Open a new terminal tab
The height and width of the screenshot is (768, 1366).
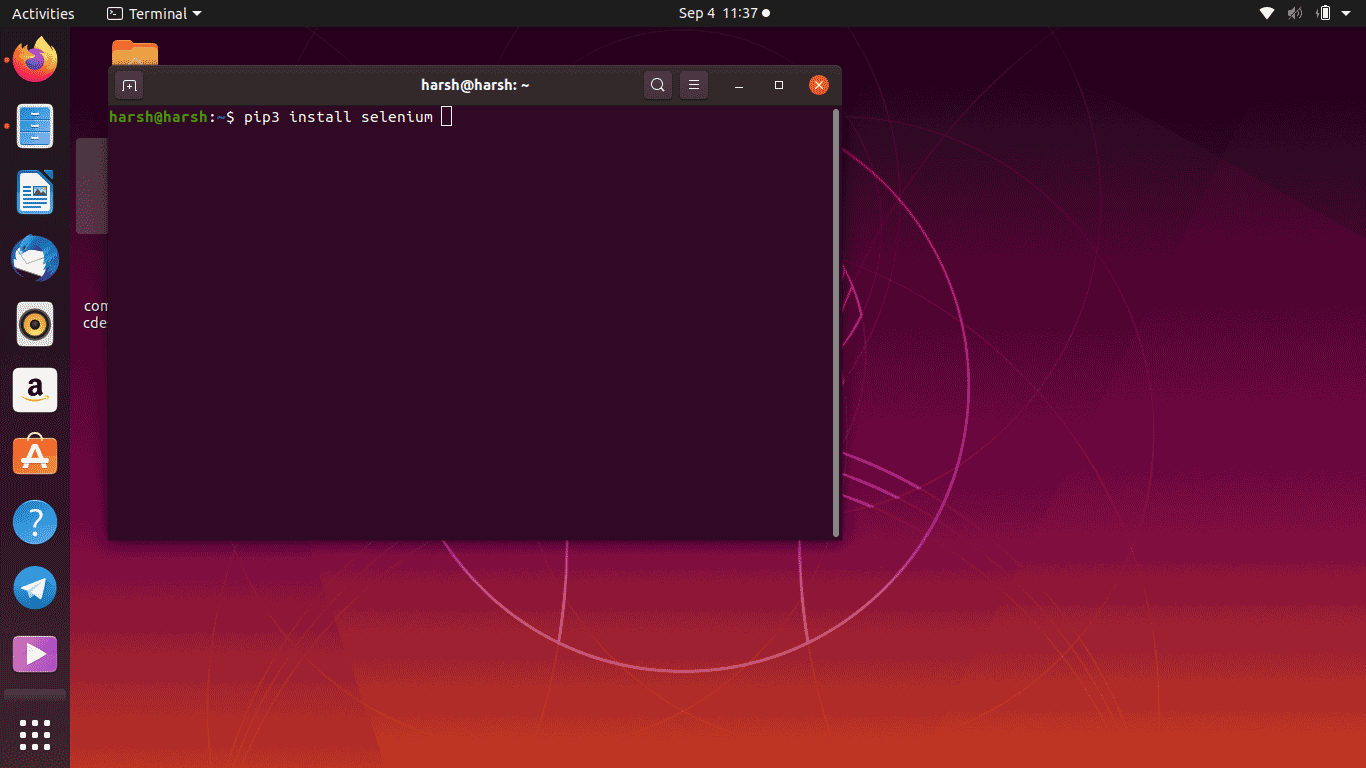coord(129,86)
